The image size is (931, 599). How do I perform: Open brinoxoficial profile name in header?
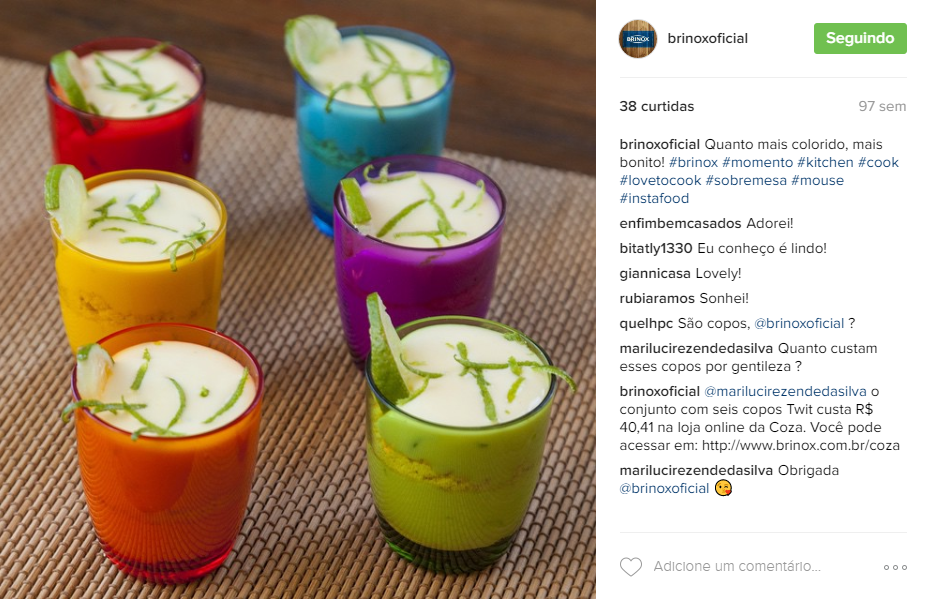coord(707,39)
